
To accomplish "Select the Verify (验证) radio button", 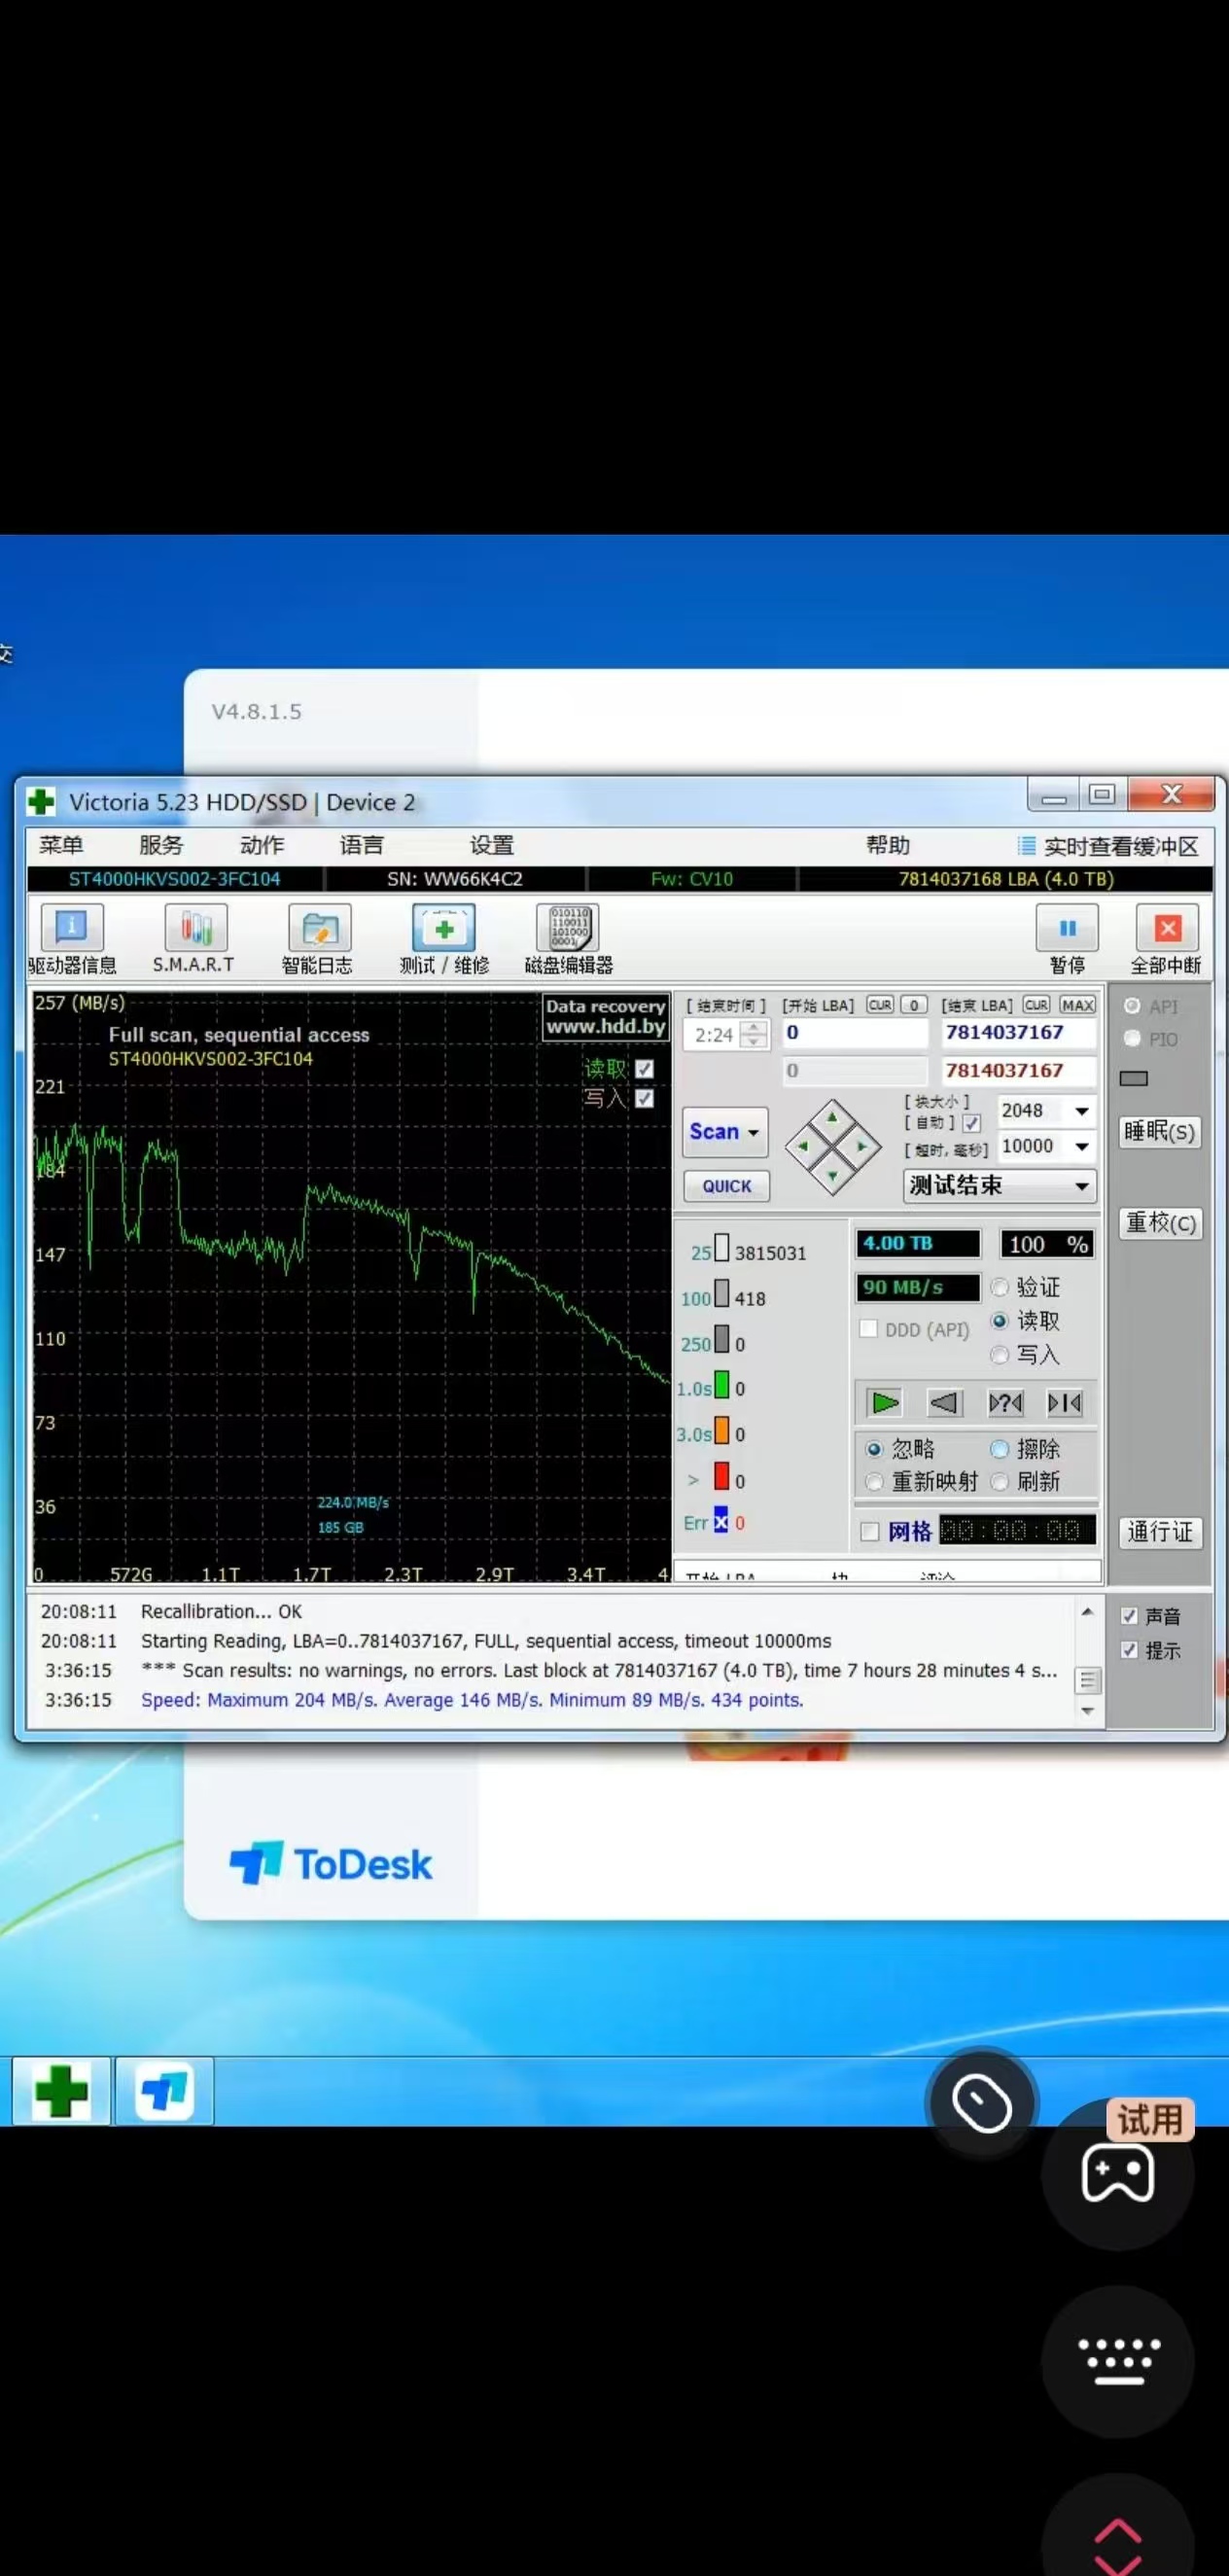I will click(999, 1287).
